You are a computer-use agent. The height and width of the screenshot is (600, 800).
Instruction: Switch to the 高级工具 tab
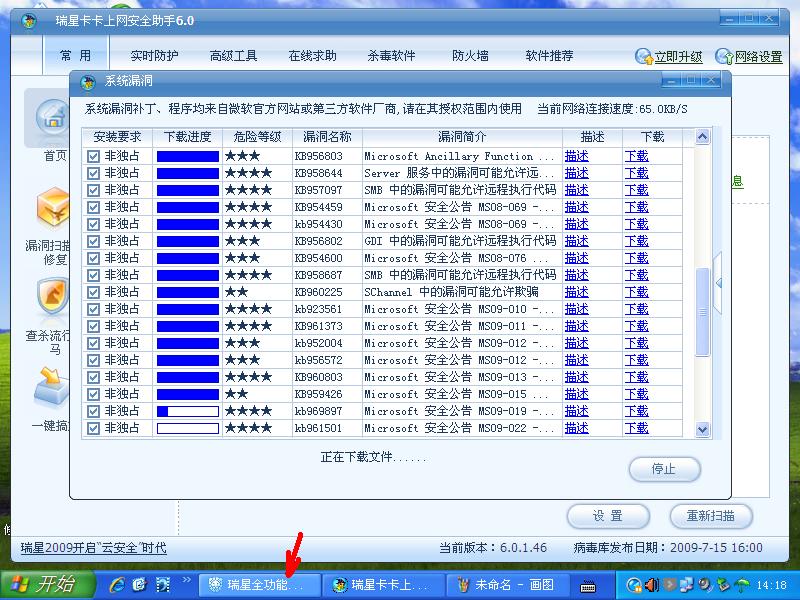click(x=233, y=56)
